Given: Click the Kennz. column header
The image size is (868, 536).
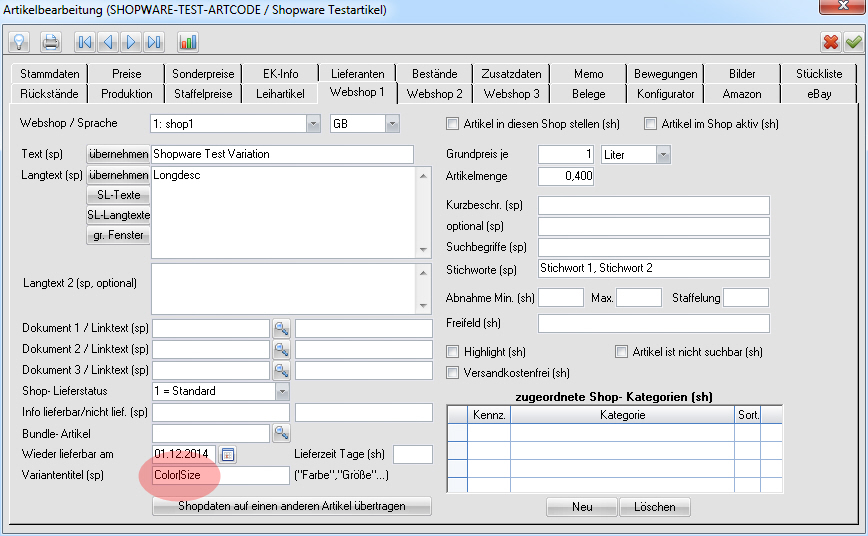Looking at the screenshot, I should (x=489, y=415).
